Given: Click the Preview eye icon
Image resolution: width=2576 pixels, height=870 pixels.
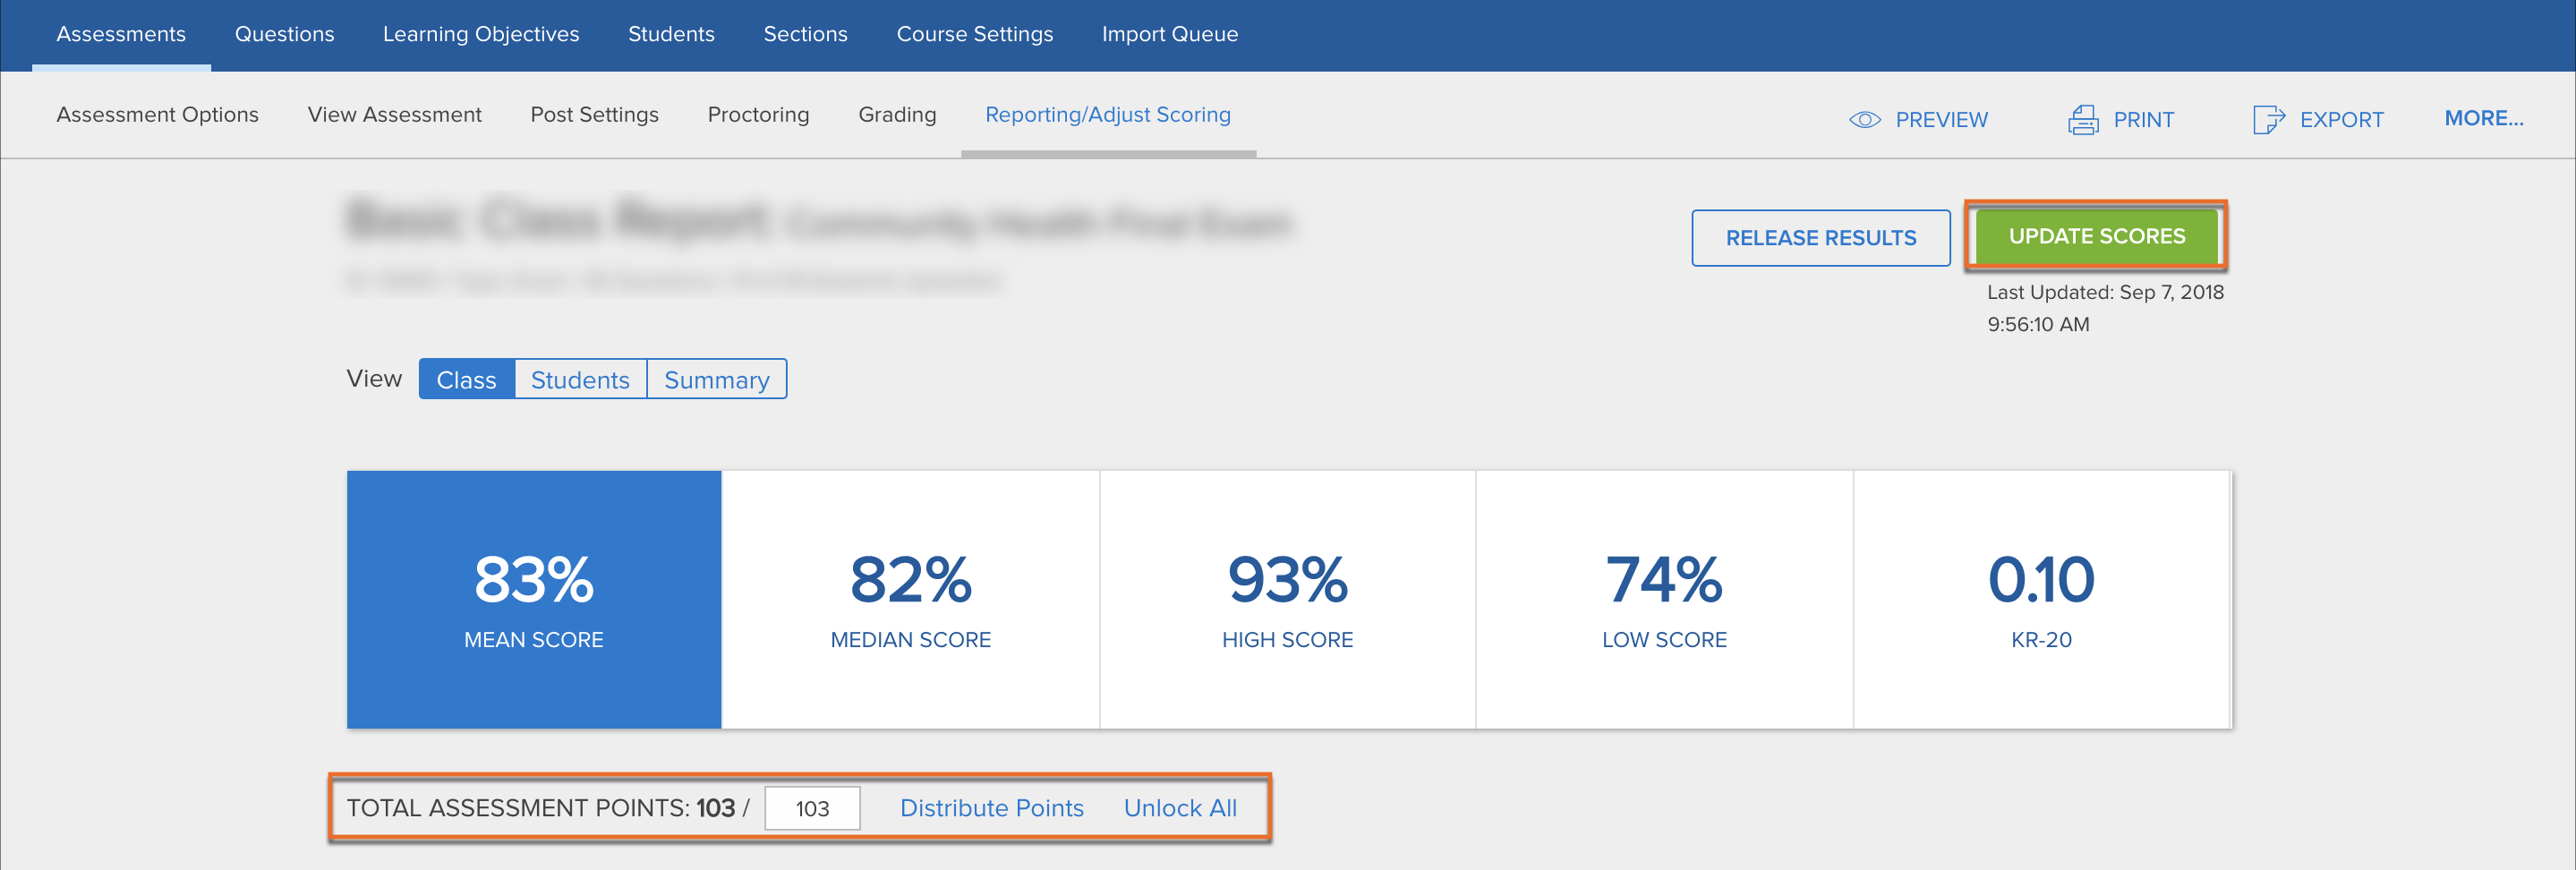Looking at the screenshot, I should 1864,120.
